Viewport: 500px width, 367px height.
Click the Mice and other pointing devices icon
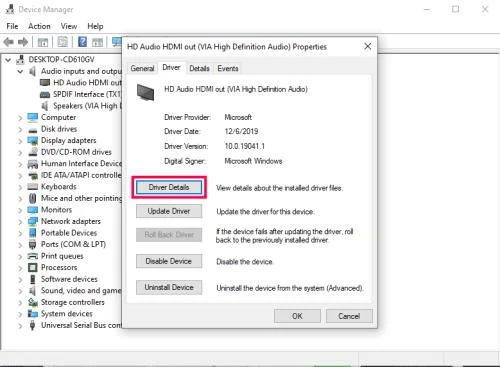tap(33, 198)
